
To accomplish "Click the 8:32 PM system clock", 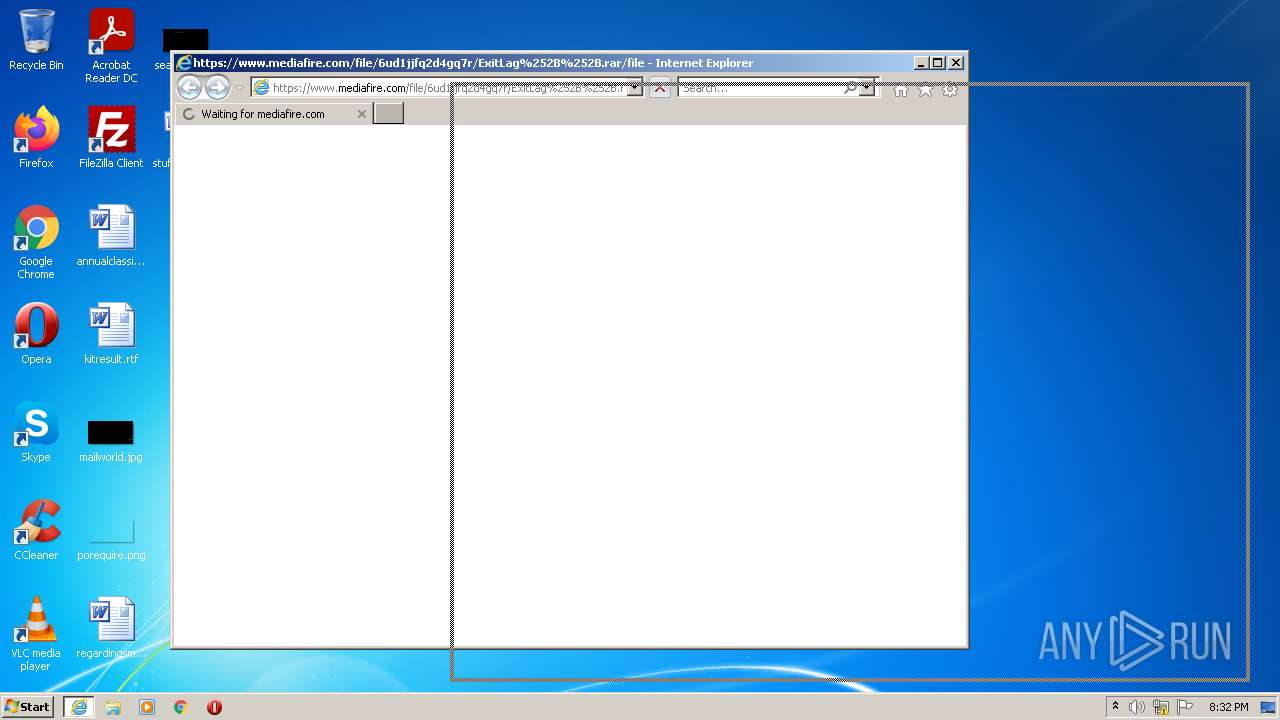I will pyautogui.click(x=1228, y=707).
